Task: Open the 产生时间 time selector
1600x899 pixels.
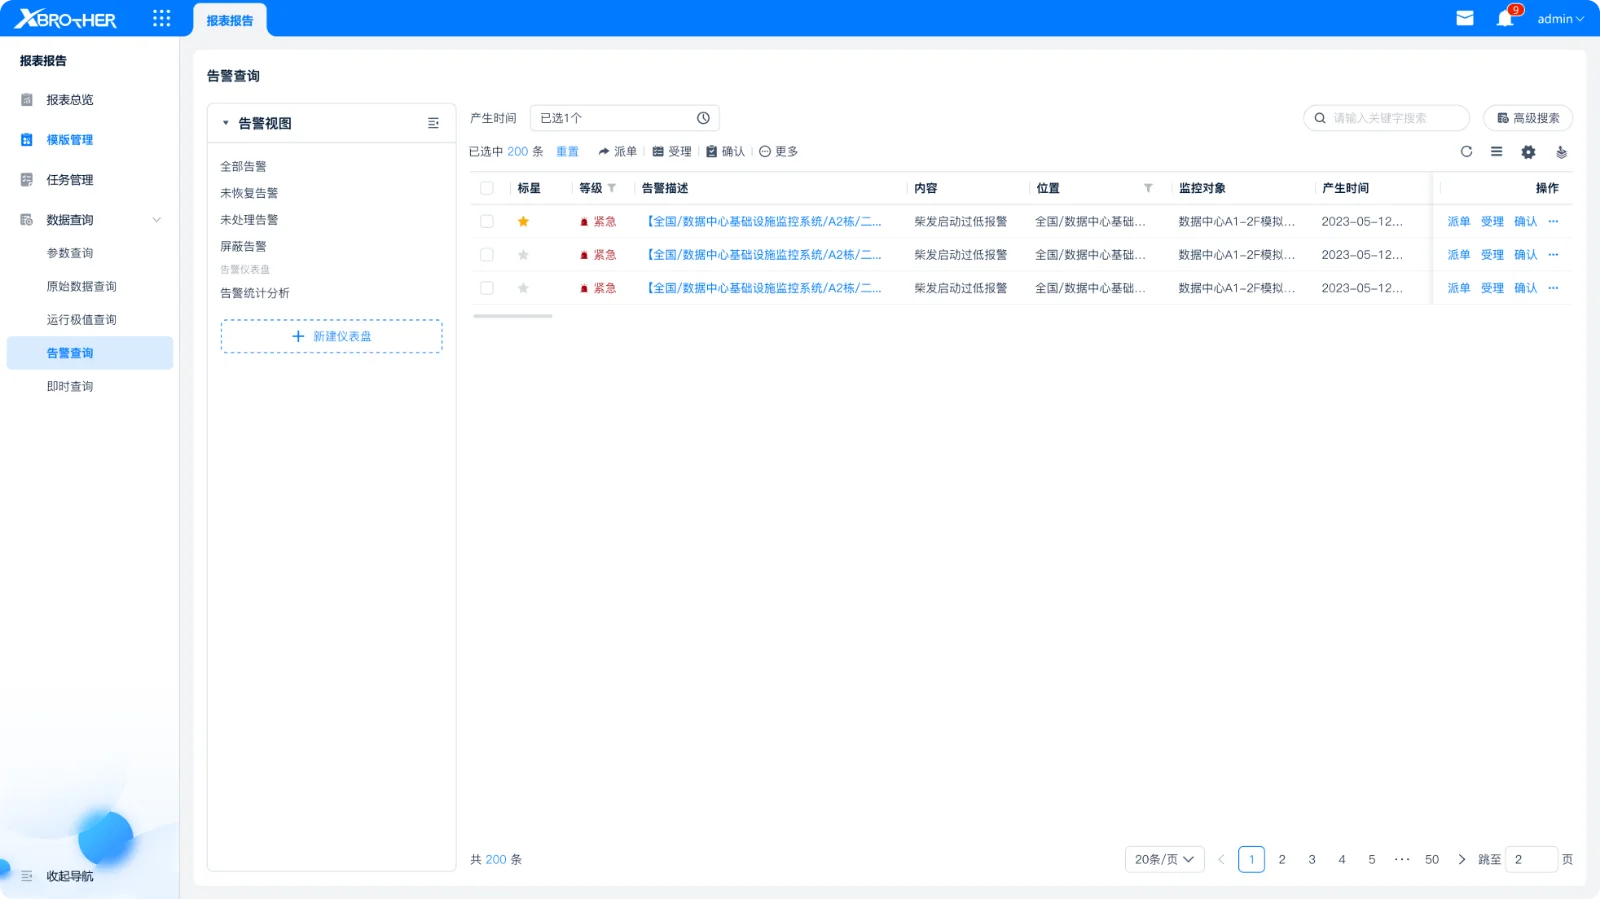Action: click(x=624, y=118)
